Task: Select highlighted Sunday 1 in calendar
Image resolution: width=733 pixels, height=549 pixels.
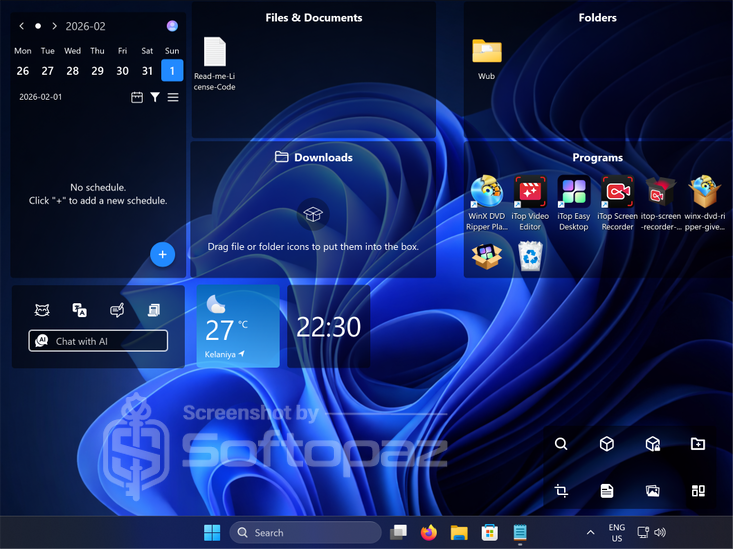Action: [172, 71]
